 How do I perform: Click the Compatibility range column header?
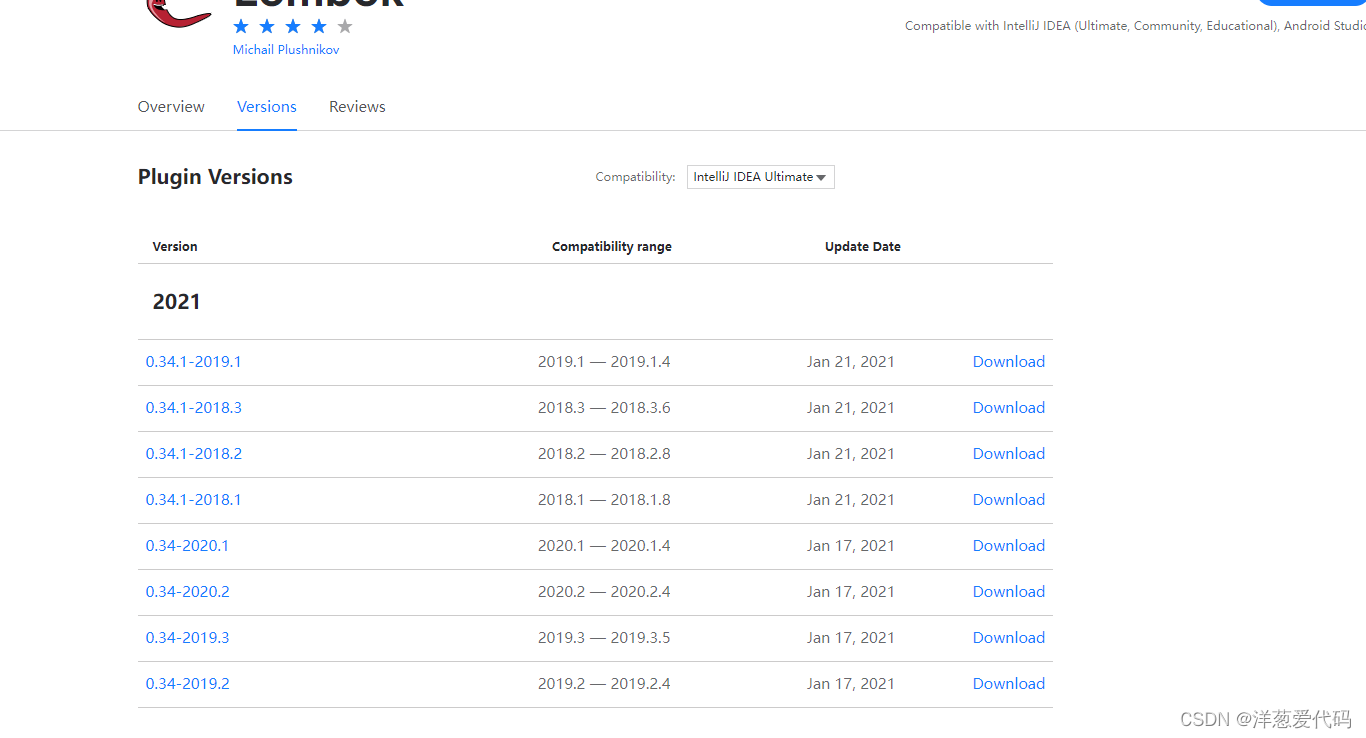pyautogui.click(x=612, y=247)
